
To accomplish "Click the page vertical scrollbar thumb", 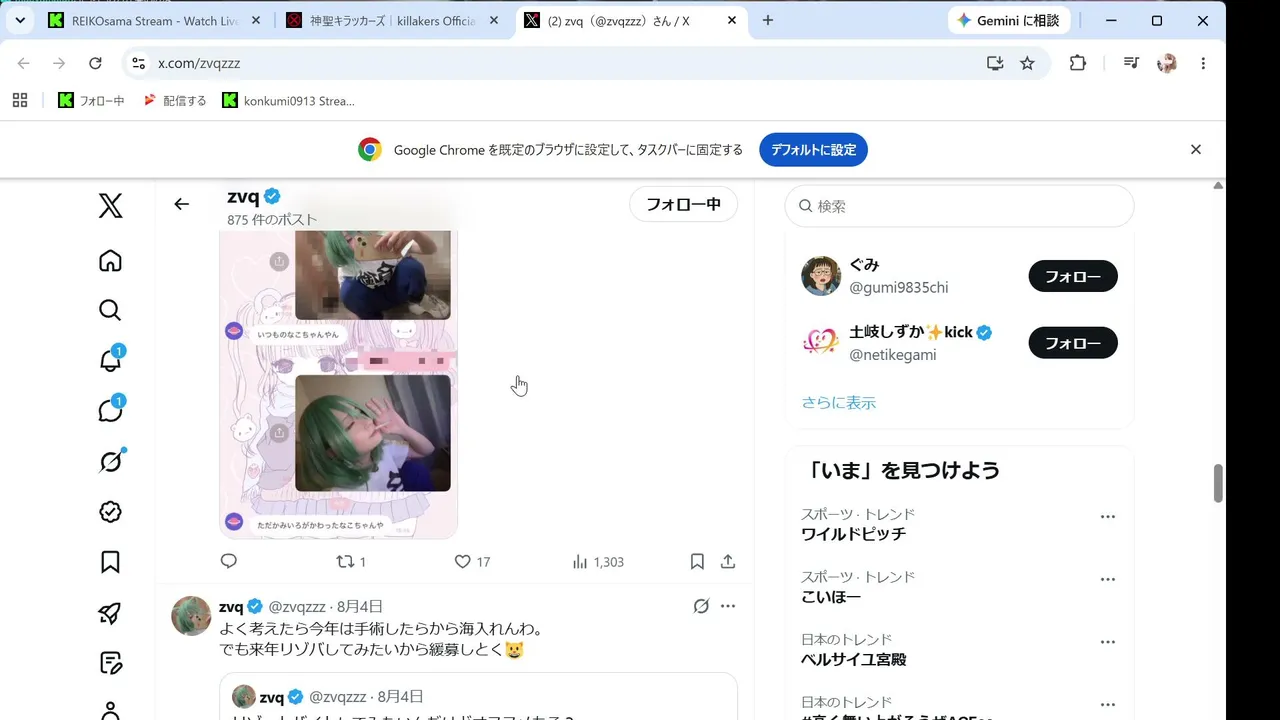I will [x=1218, y=483].
